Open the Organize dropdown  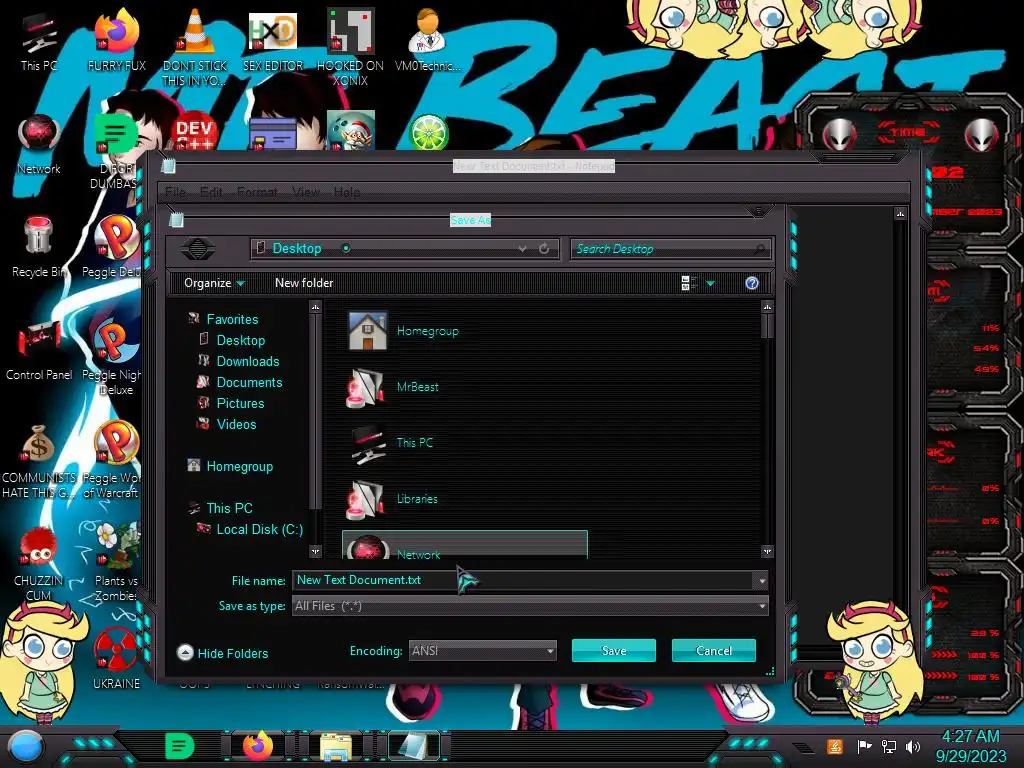click(x=214, y=283)
